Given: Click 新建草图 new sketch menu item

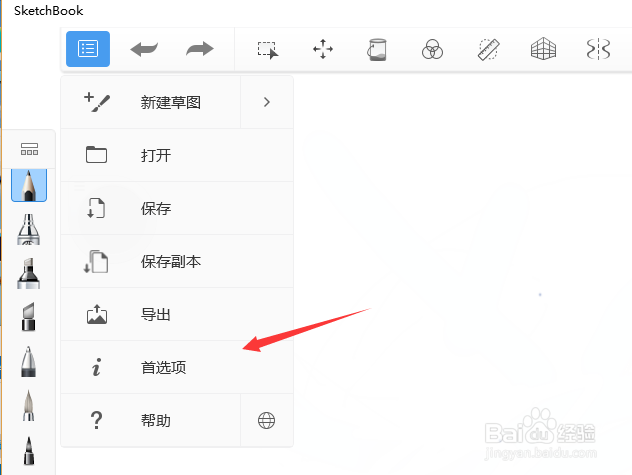Looking at the screenshot, I should 151,102.
